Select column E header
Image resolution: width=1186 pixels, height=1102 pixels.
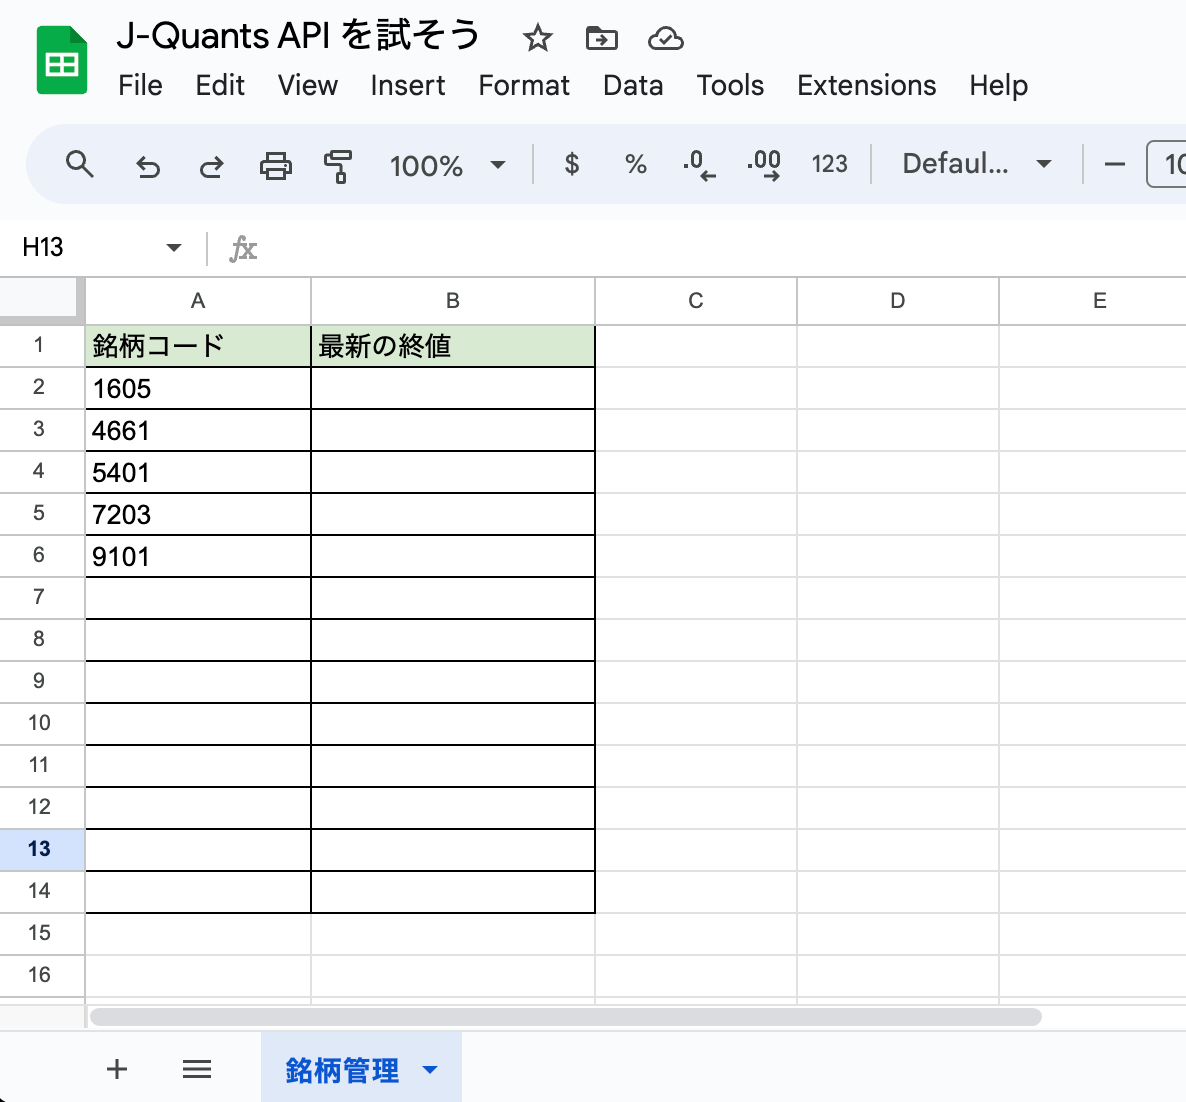point(1093,301)
